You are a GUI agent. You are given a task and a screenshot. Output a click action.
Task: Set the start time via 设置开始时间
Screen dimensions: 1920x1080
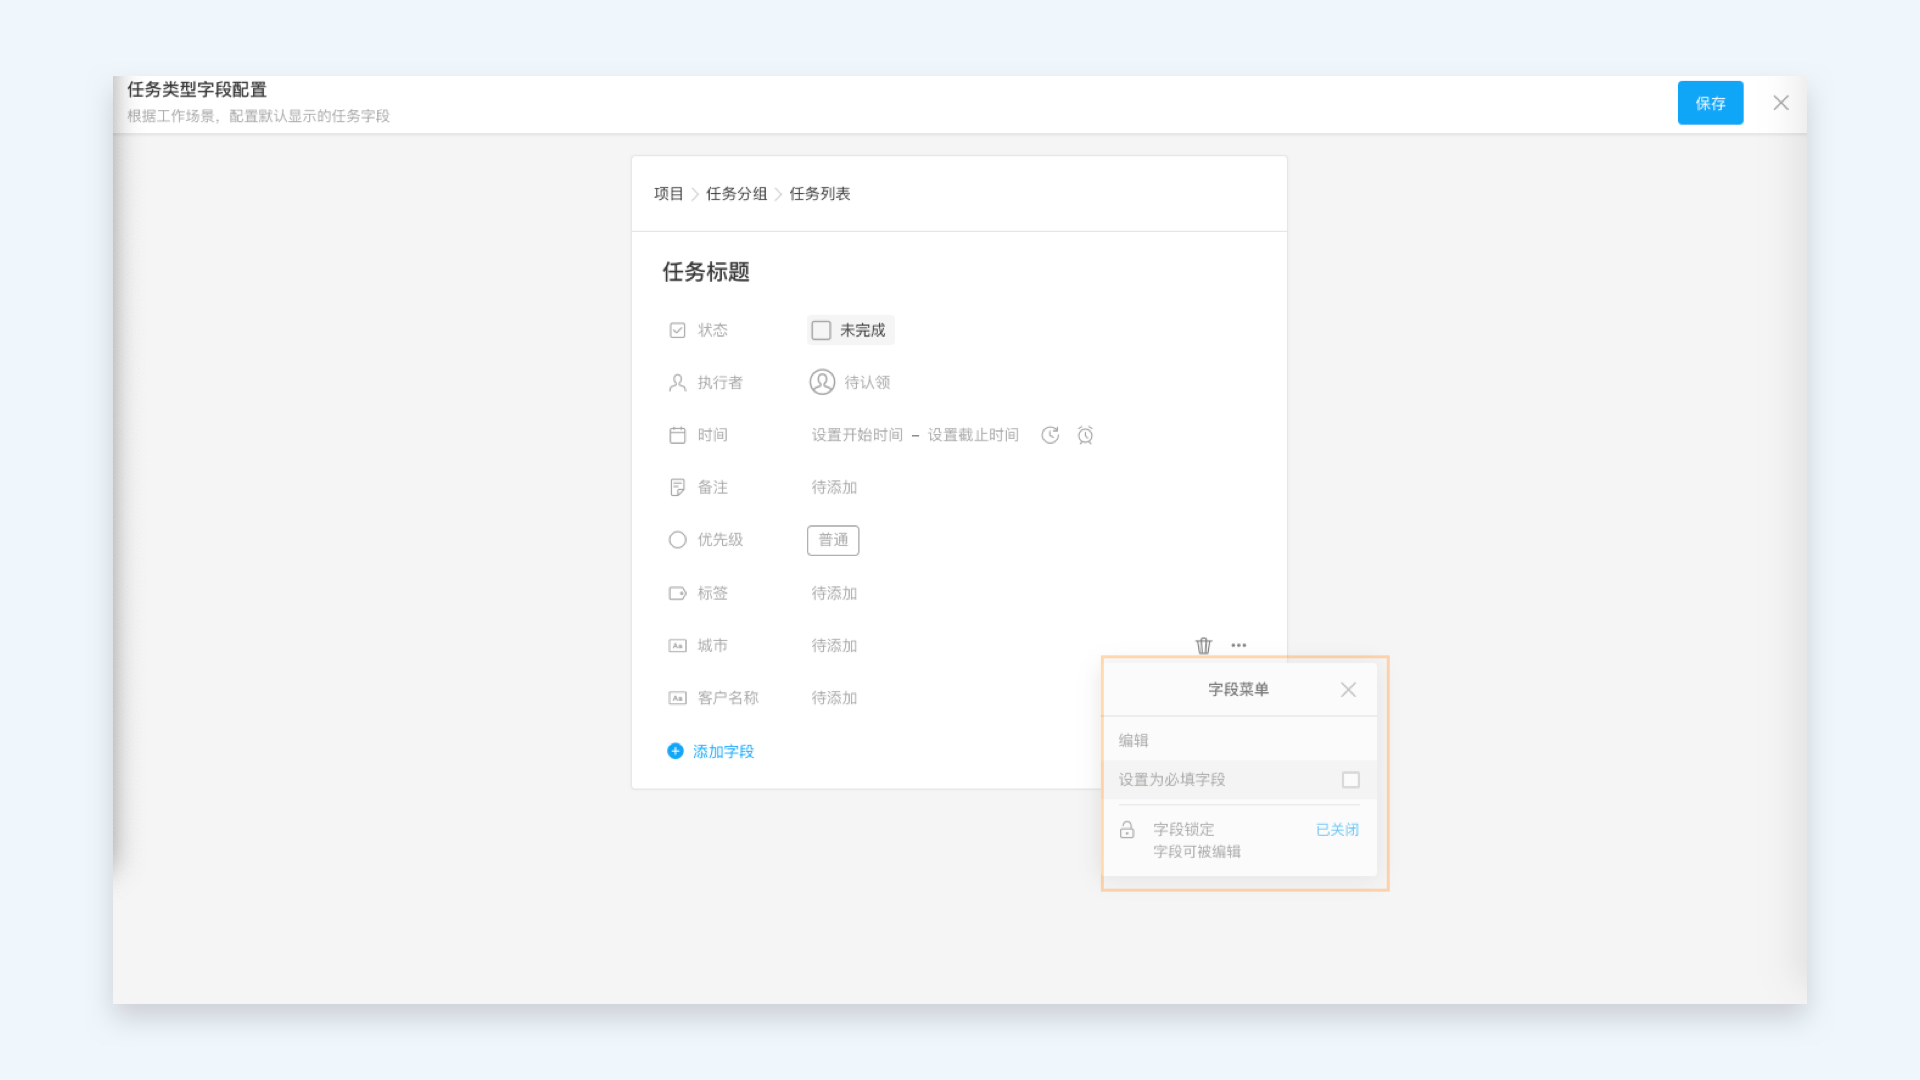(x=857, y=435)
